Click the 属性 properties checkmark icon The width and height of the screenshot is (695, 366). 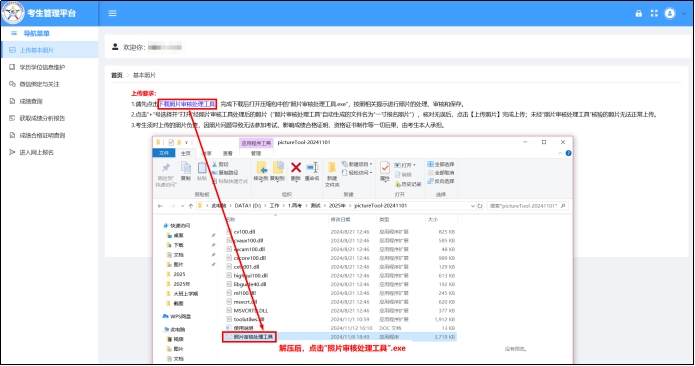tap(385, 167)
